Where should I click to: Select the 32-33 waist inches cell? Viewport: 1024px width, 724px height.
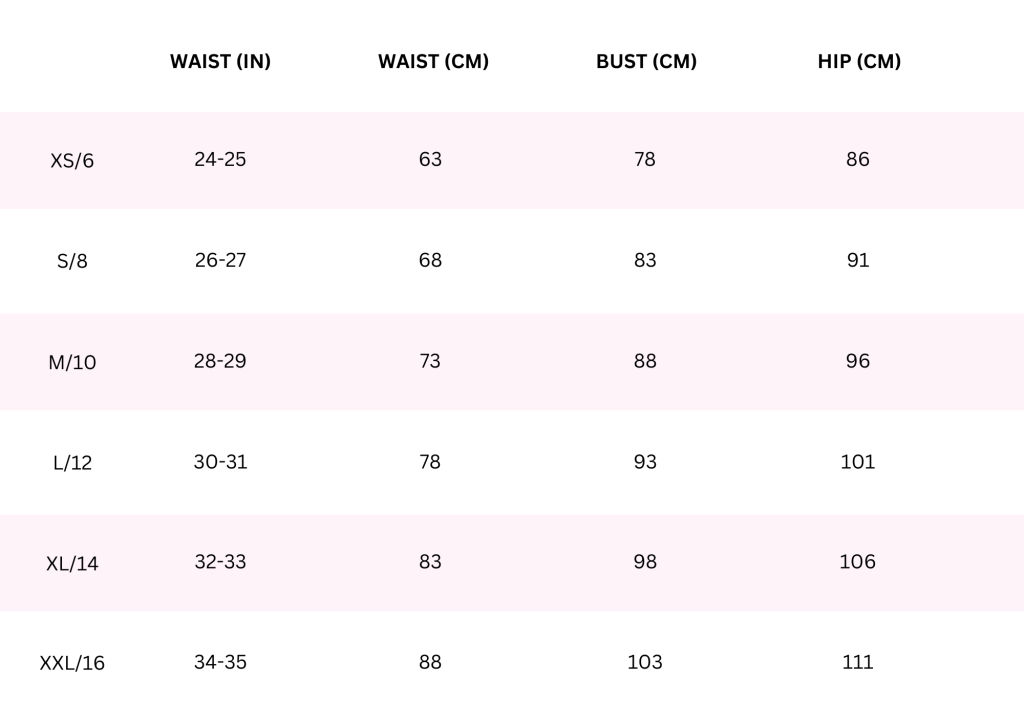pyautogui.click(x=220, y=562)
